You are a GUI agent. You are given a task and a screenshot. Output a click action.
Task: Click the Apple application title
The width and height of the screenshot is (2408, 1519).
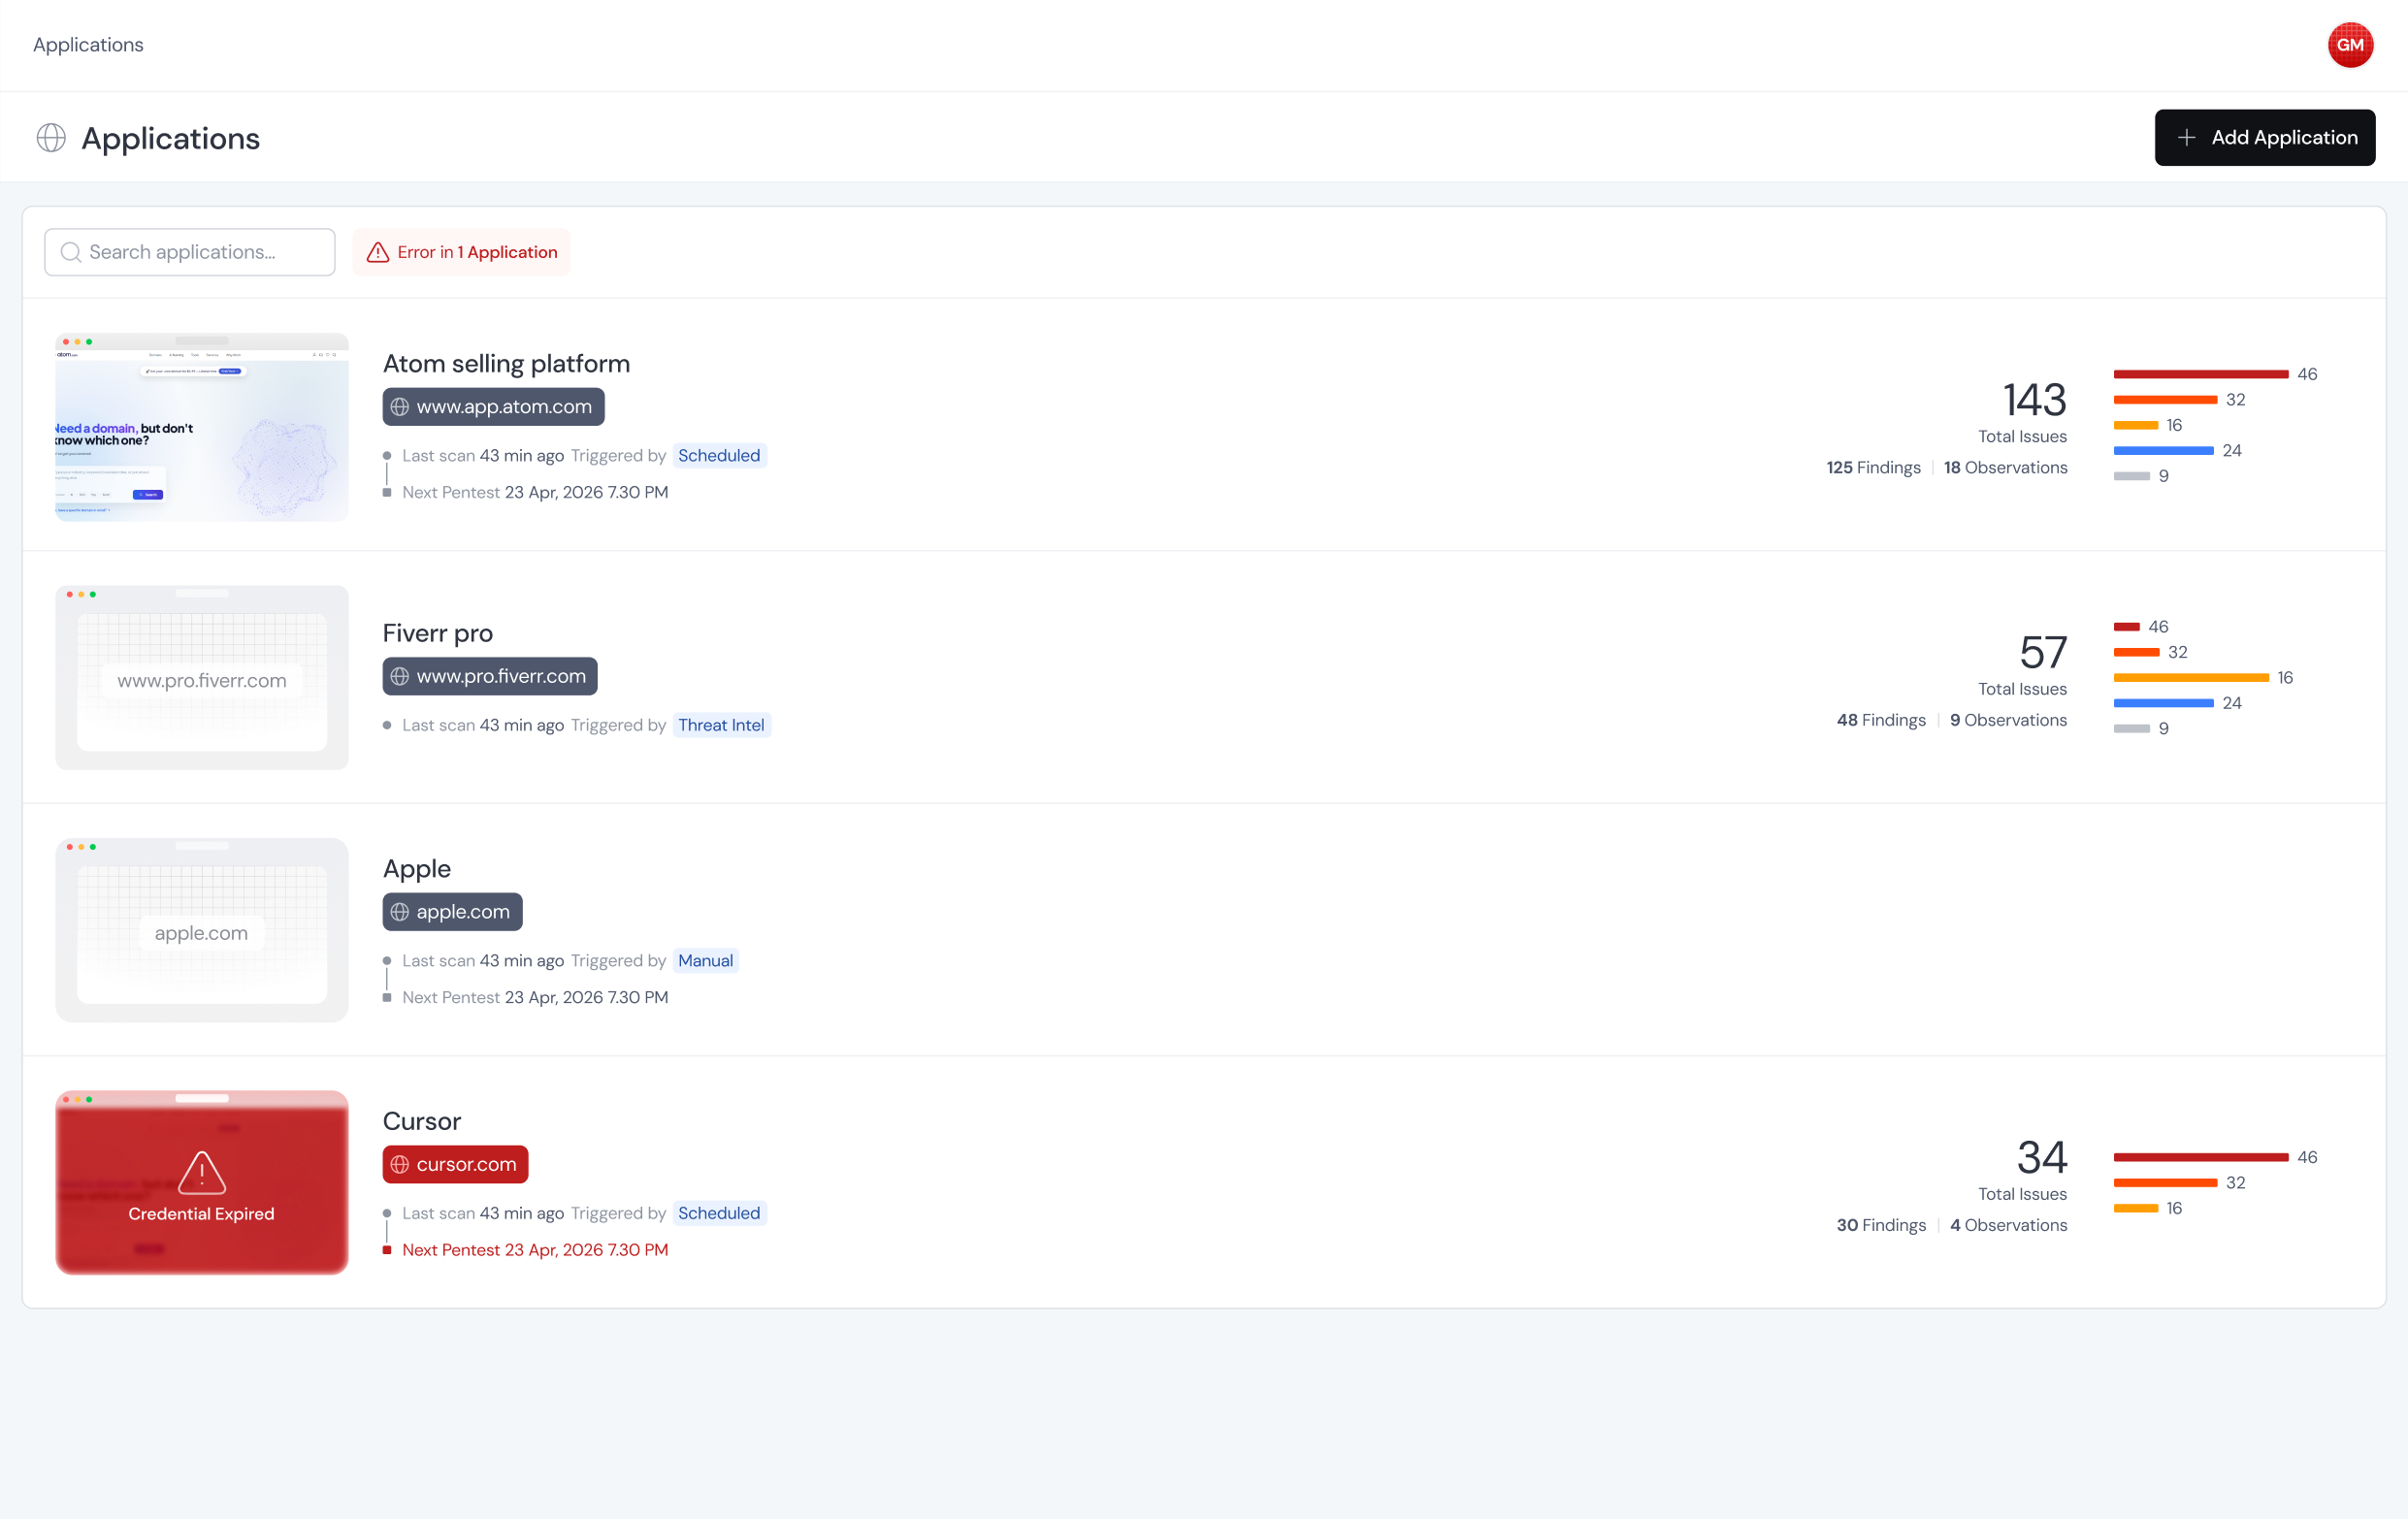[x=417, y=869]
